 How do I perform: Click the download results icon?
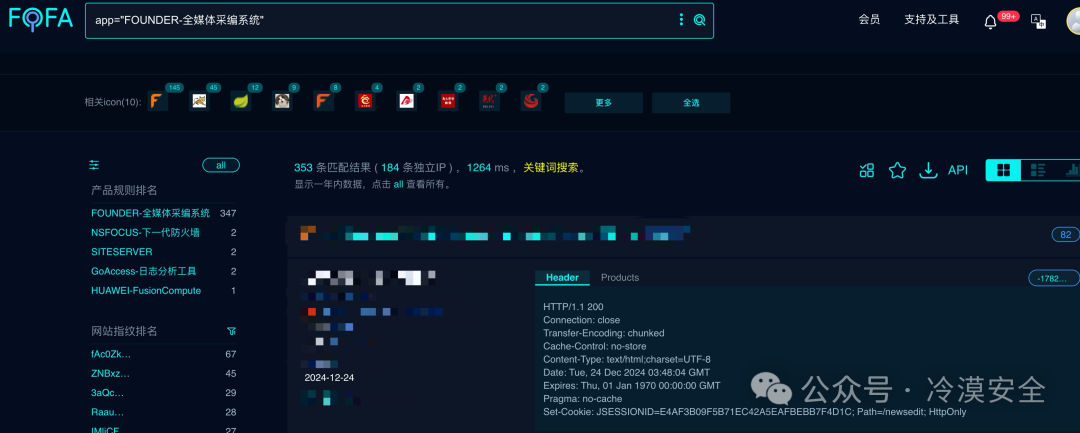929,170
